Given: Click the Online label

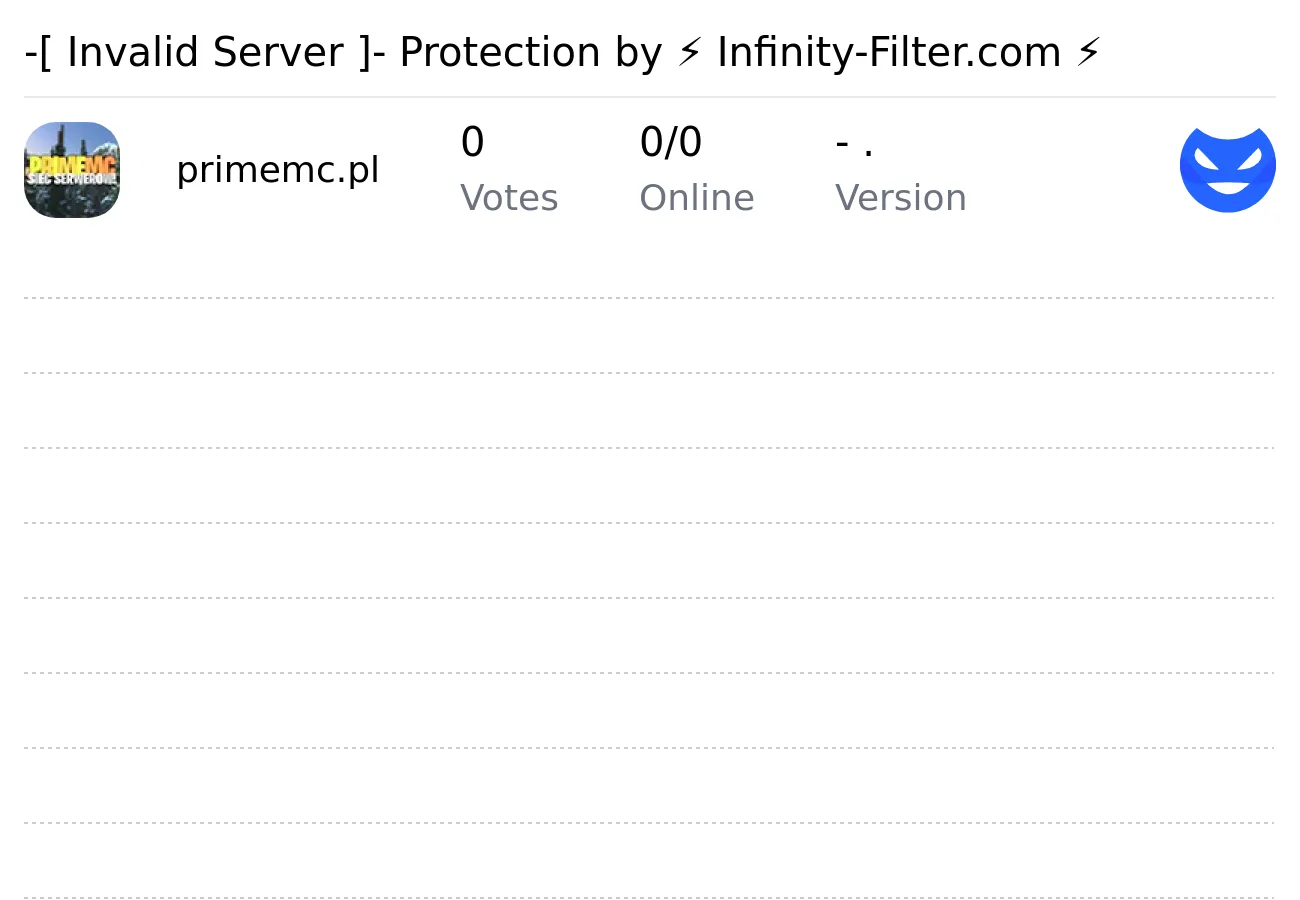Looking at the screenshot, I should tap(697, 198).
